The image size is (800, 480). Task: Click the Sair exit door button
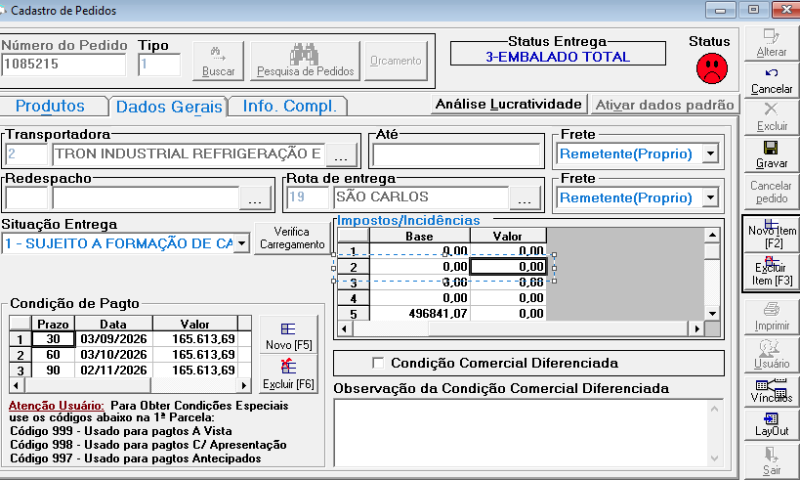(x=771, y=461)
